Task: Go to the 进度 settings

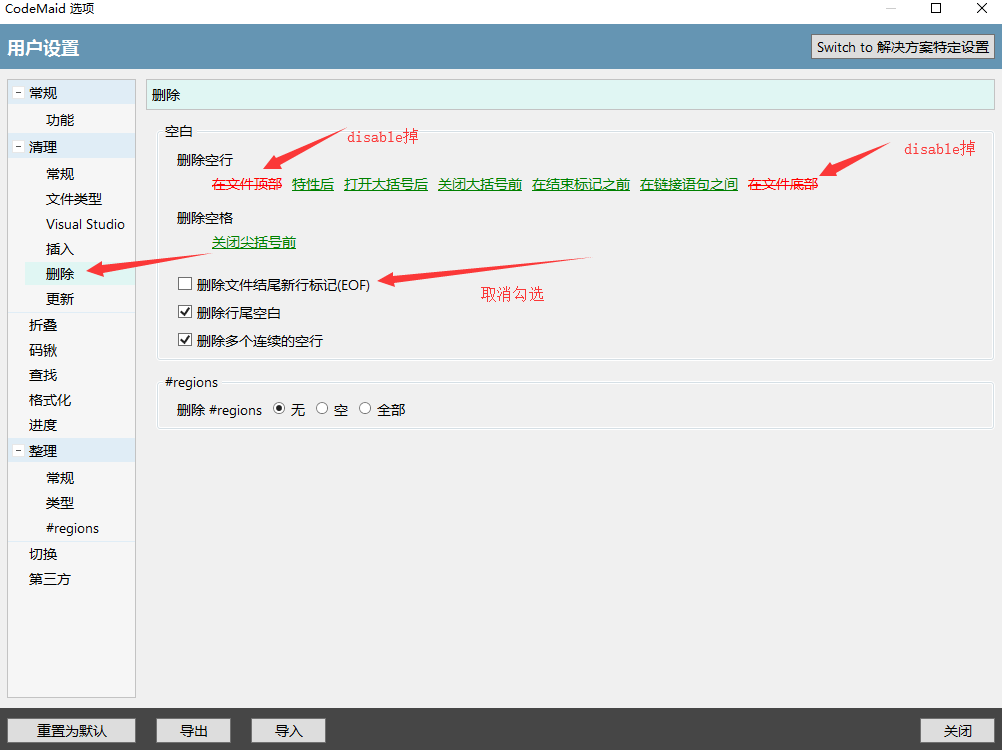Action: click(x=43, y=425)
